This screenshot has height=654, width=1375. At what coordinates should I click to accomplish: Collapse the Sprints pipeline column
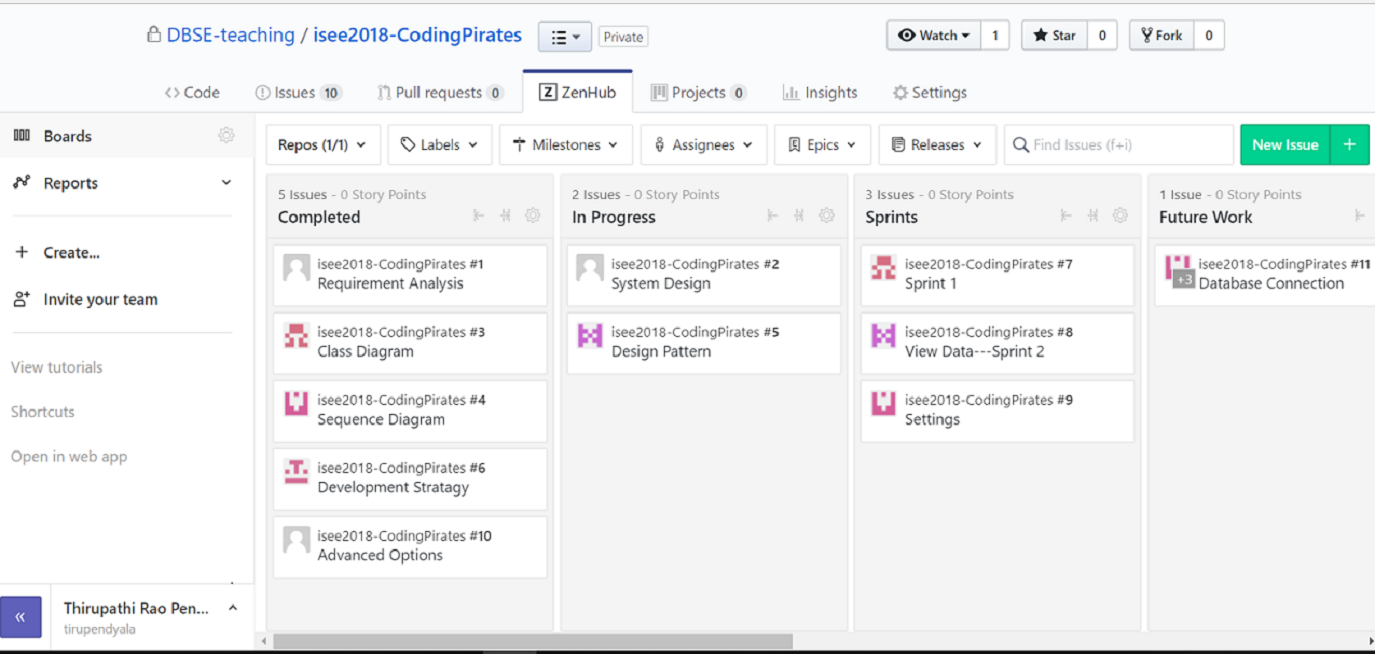[x=1065, y=215]
